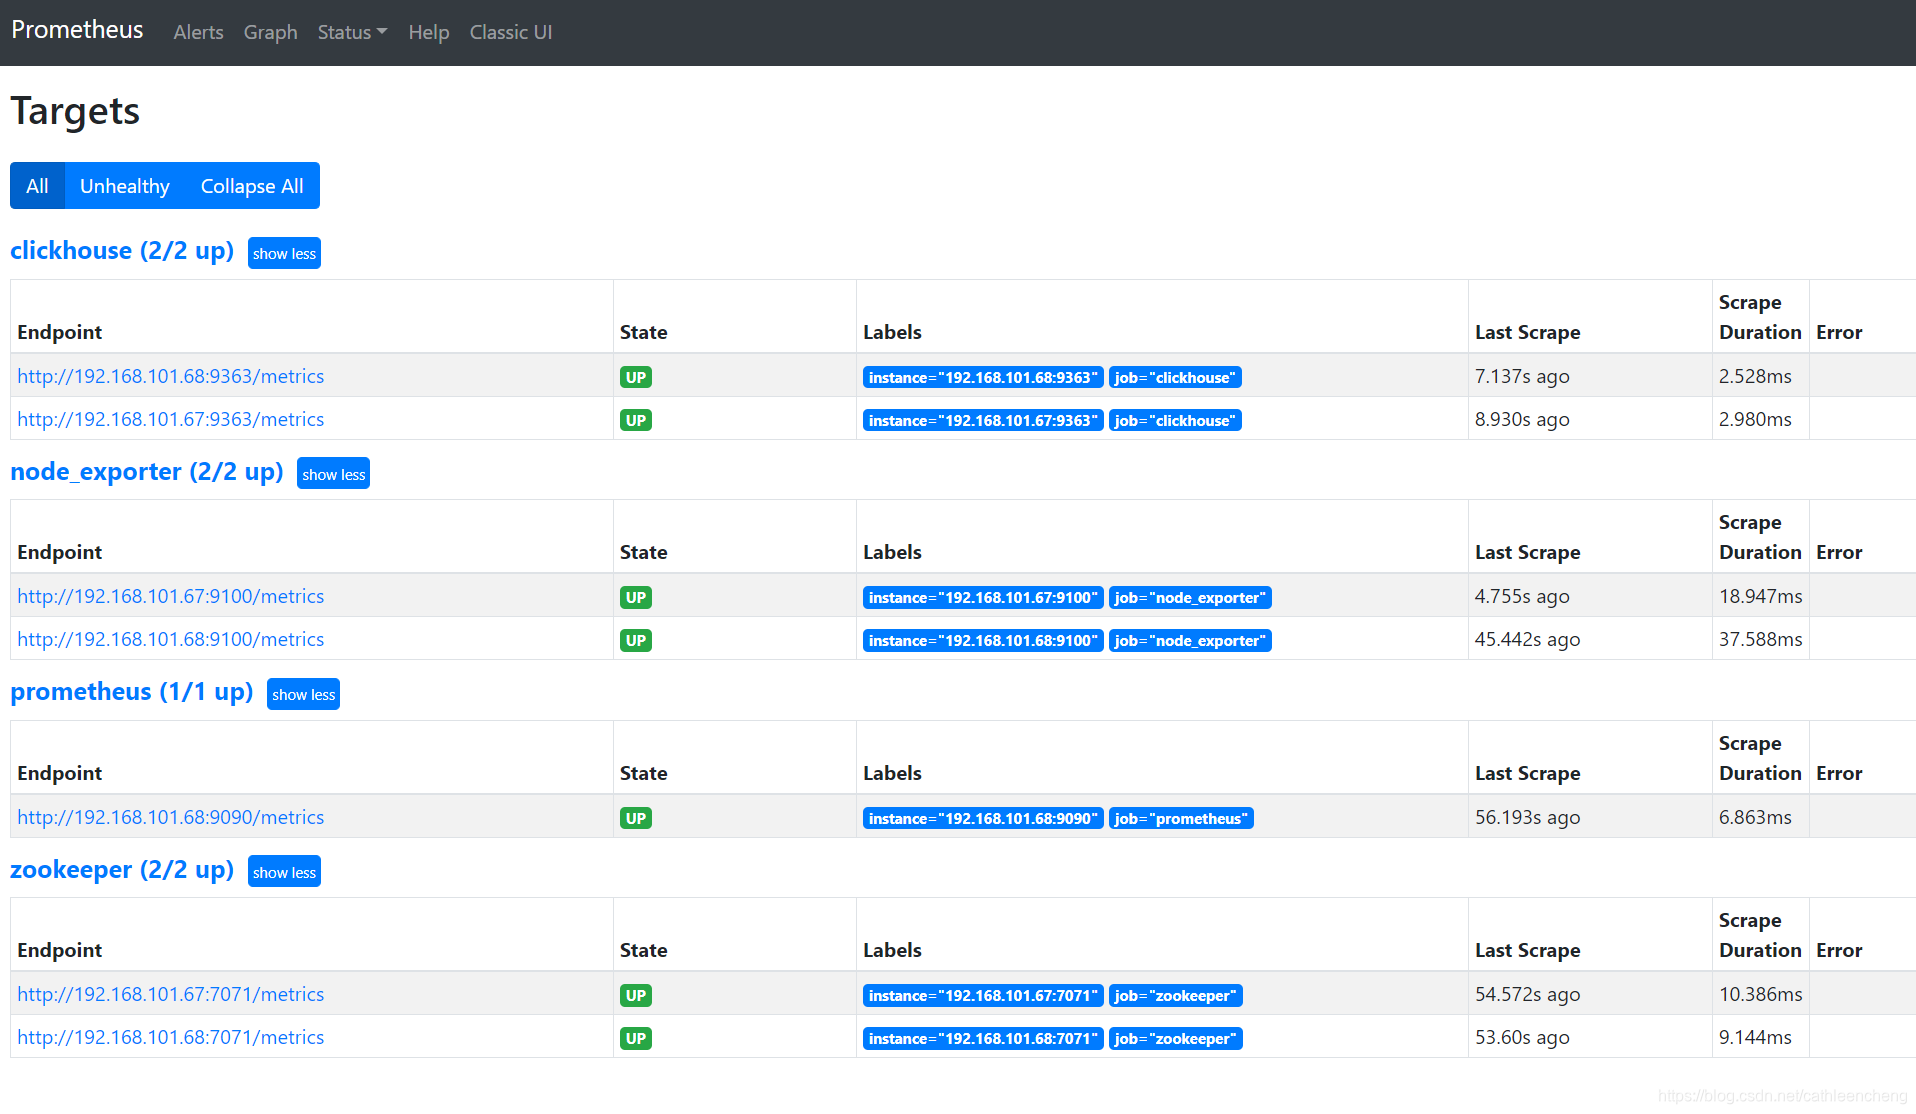This screenshot has width=1916, height=1114.
Task: Click job="node_exporter" label for 192.168.101.67:9100
Action: tap(1190, 597)
